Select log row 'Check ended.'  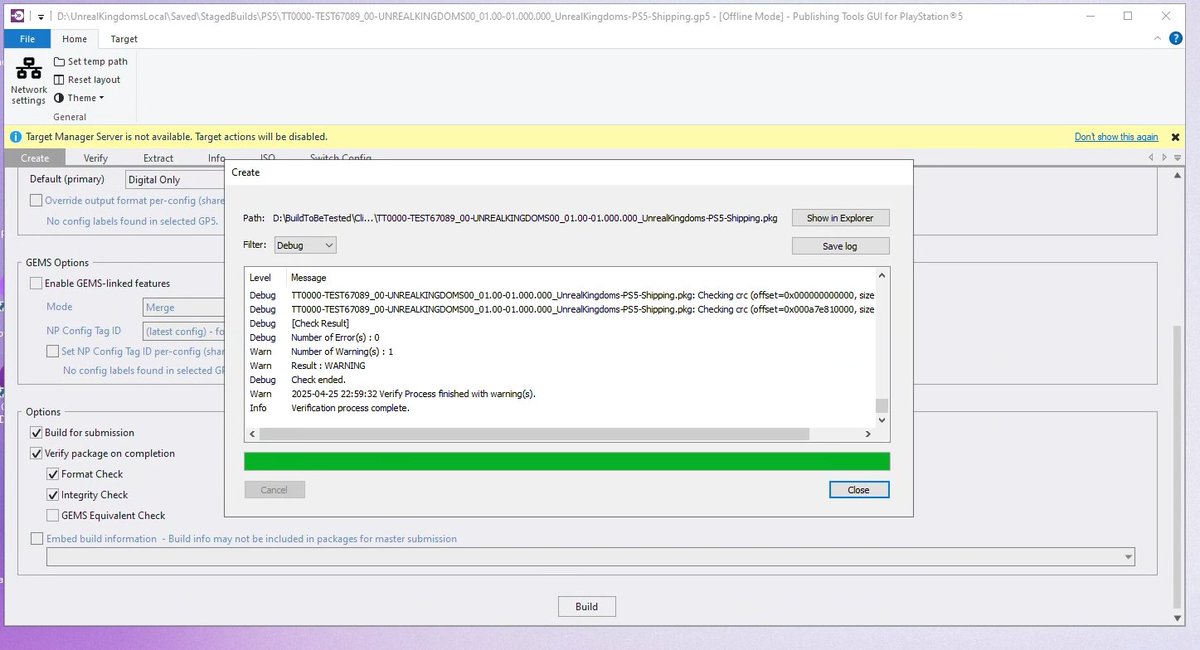click(560, 380)
